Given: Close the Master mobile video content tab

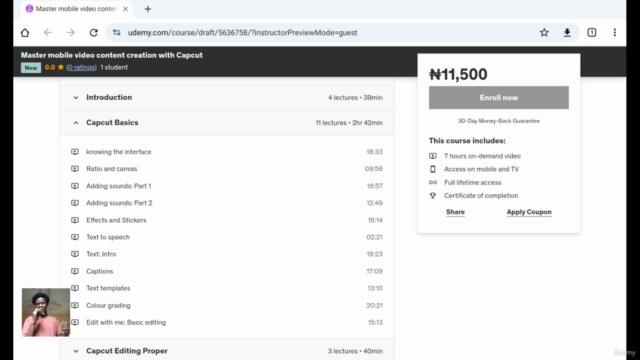Looking at the screenshot, I should [125, 9].
